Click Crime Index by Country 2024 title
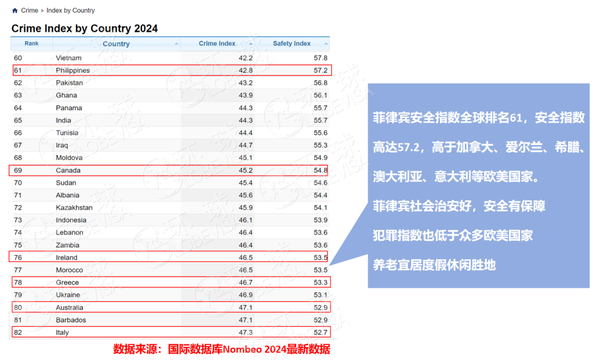This screenshot has width=600, height=360. tap(85, 28)
